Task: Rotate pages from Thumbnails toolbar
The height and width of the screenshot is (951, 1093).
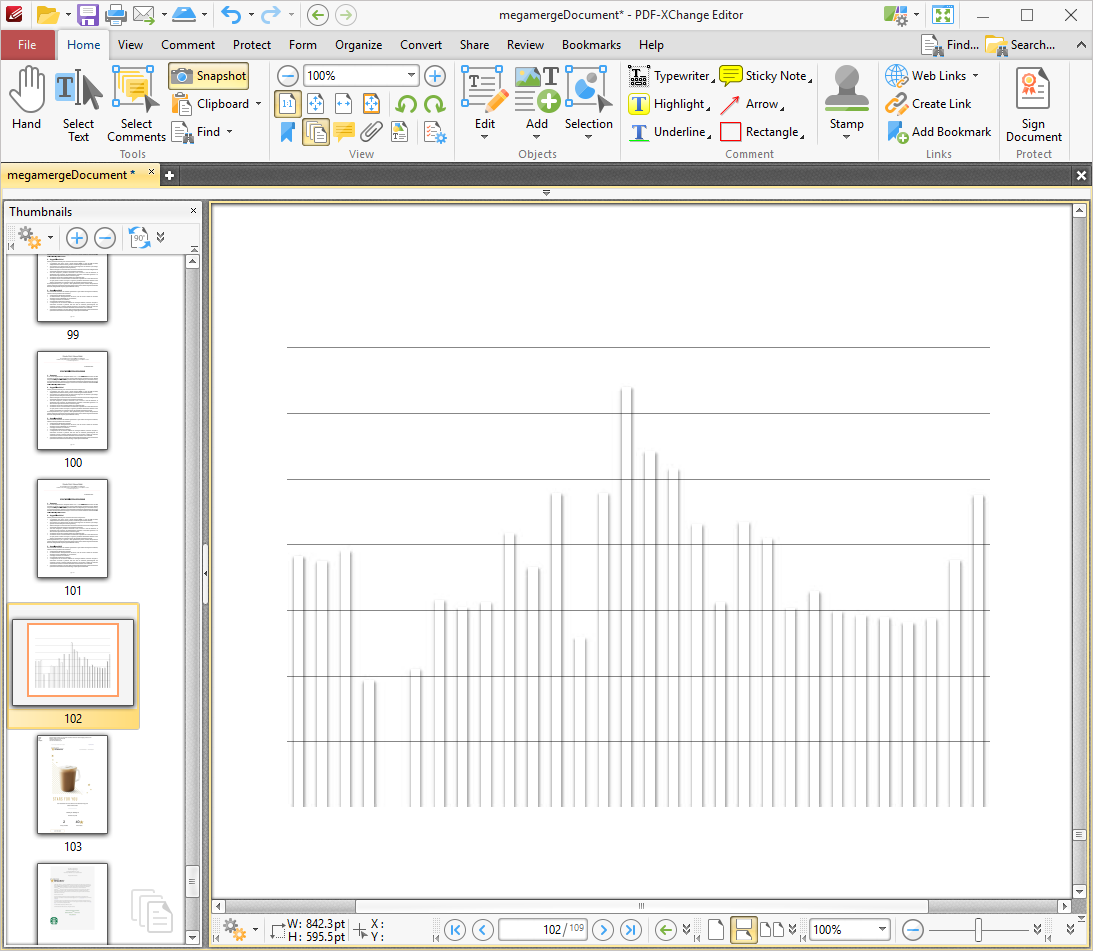Action: (139, 238)
